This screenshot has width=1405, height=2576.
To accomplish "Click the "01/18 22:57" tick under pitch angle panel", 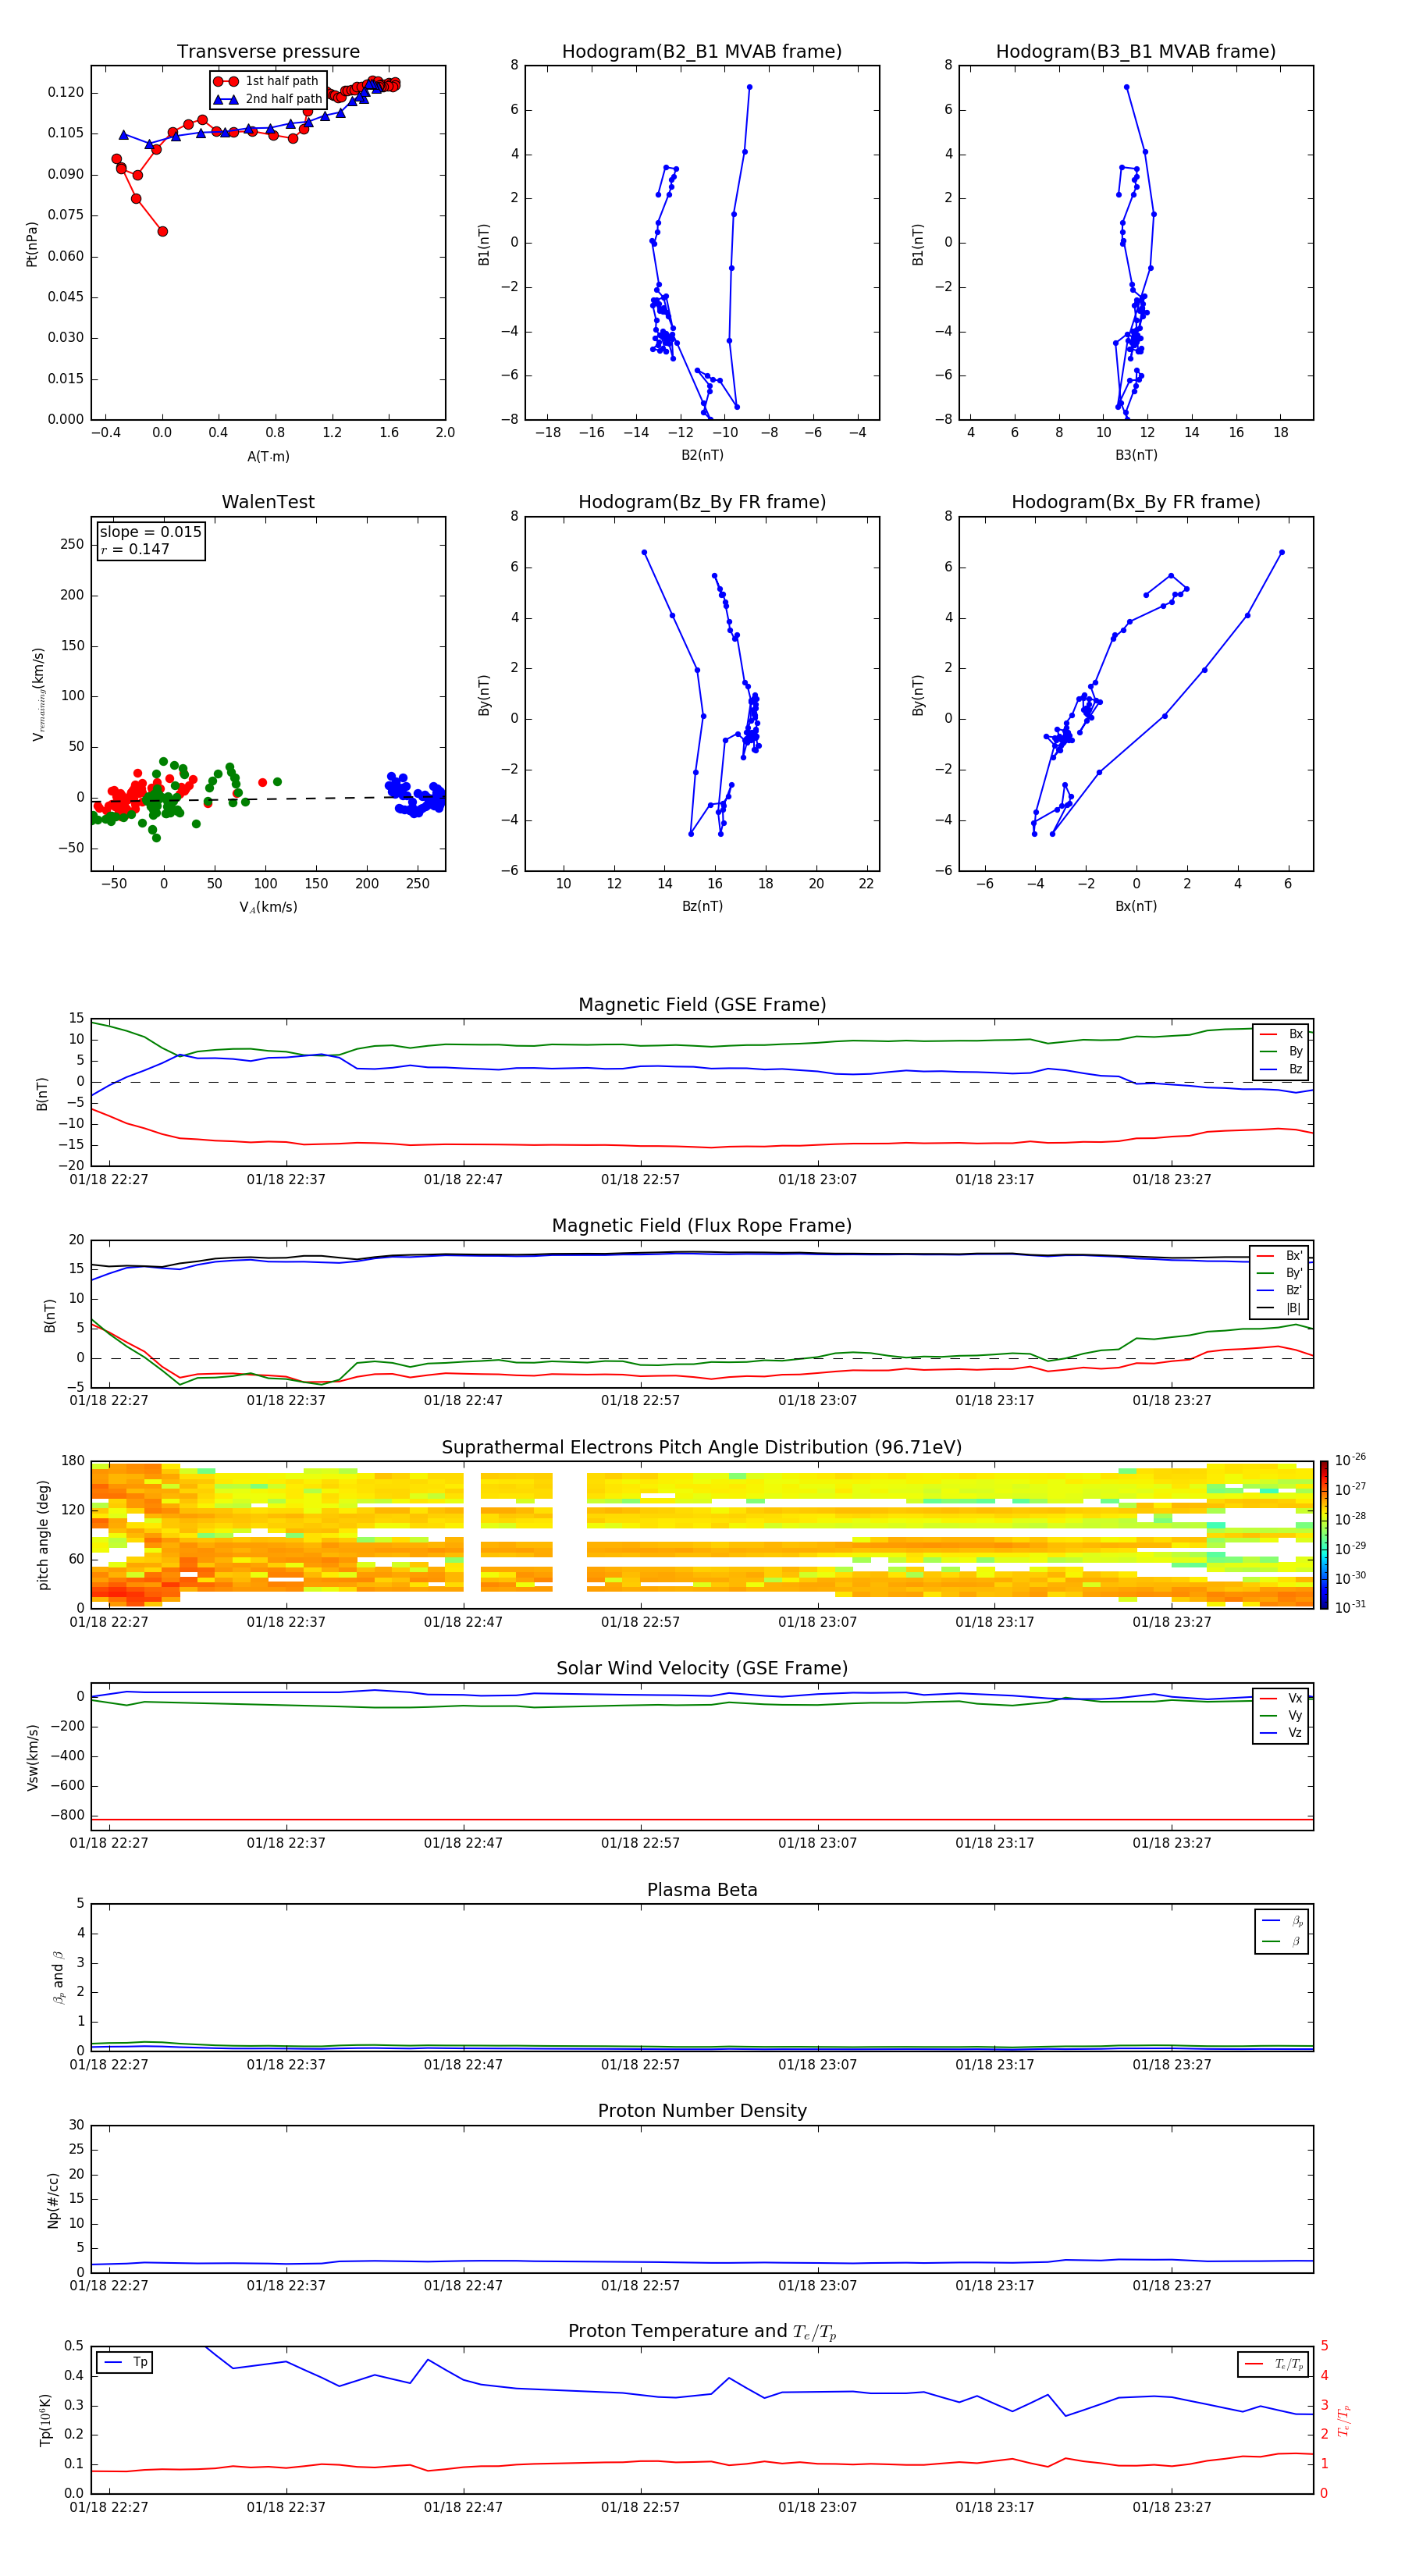I will click(x=640, y=1622).
